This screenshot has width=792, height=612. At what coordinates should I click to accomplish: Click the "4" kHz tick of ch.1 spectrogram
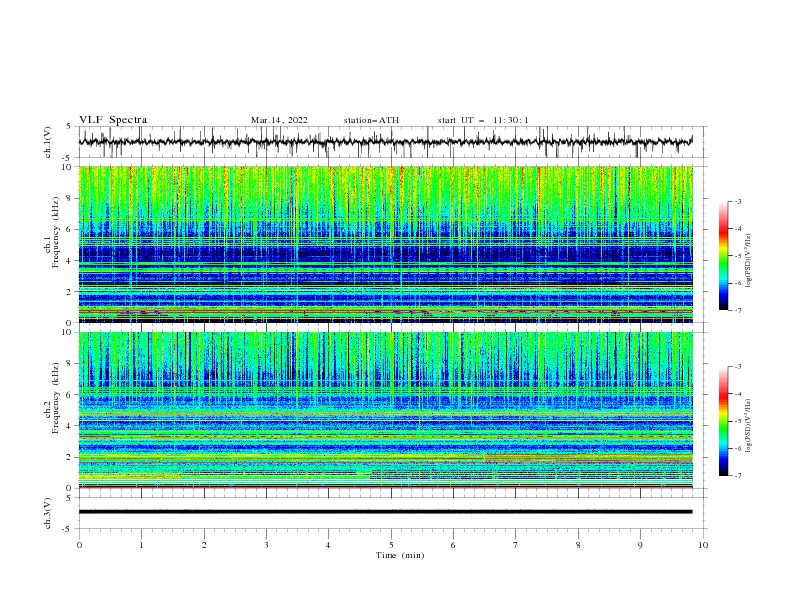click(x=69, y=261)
